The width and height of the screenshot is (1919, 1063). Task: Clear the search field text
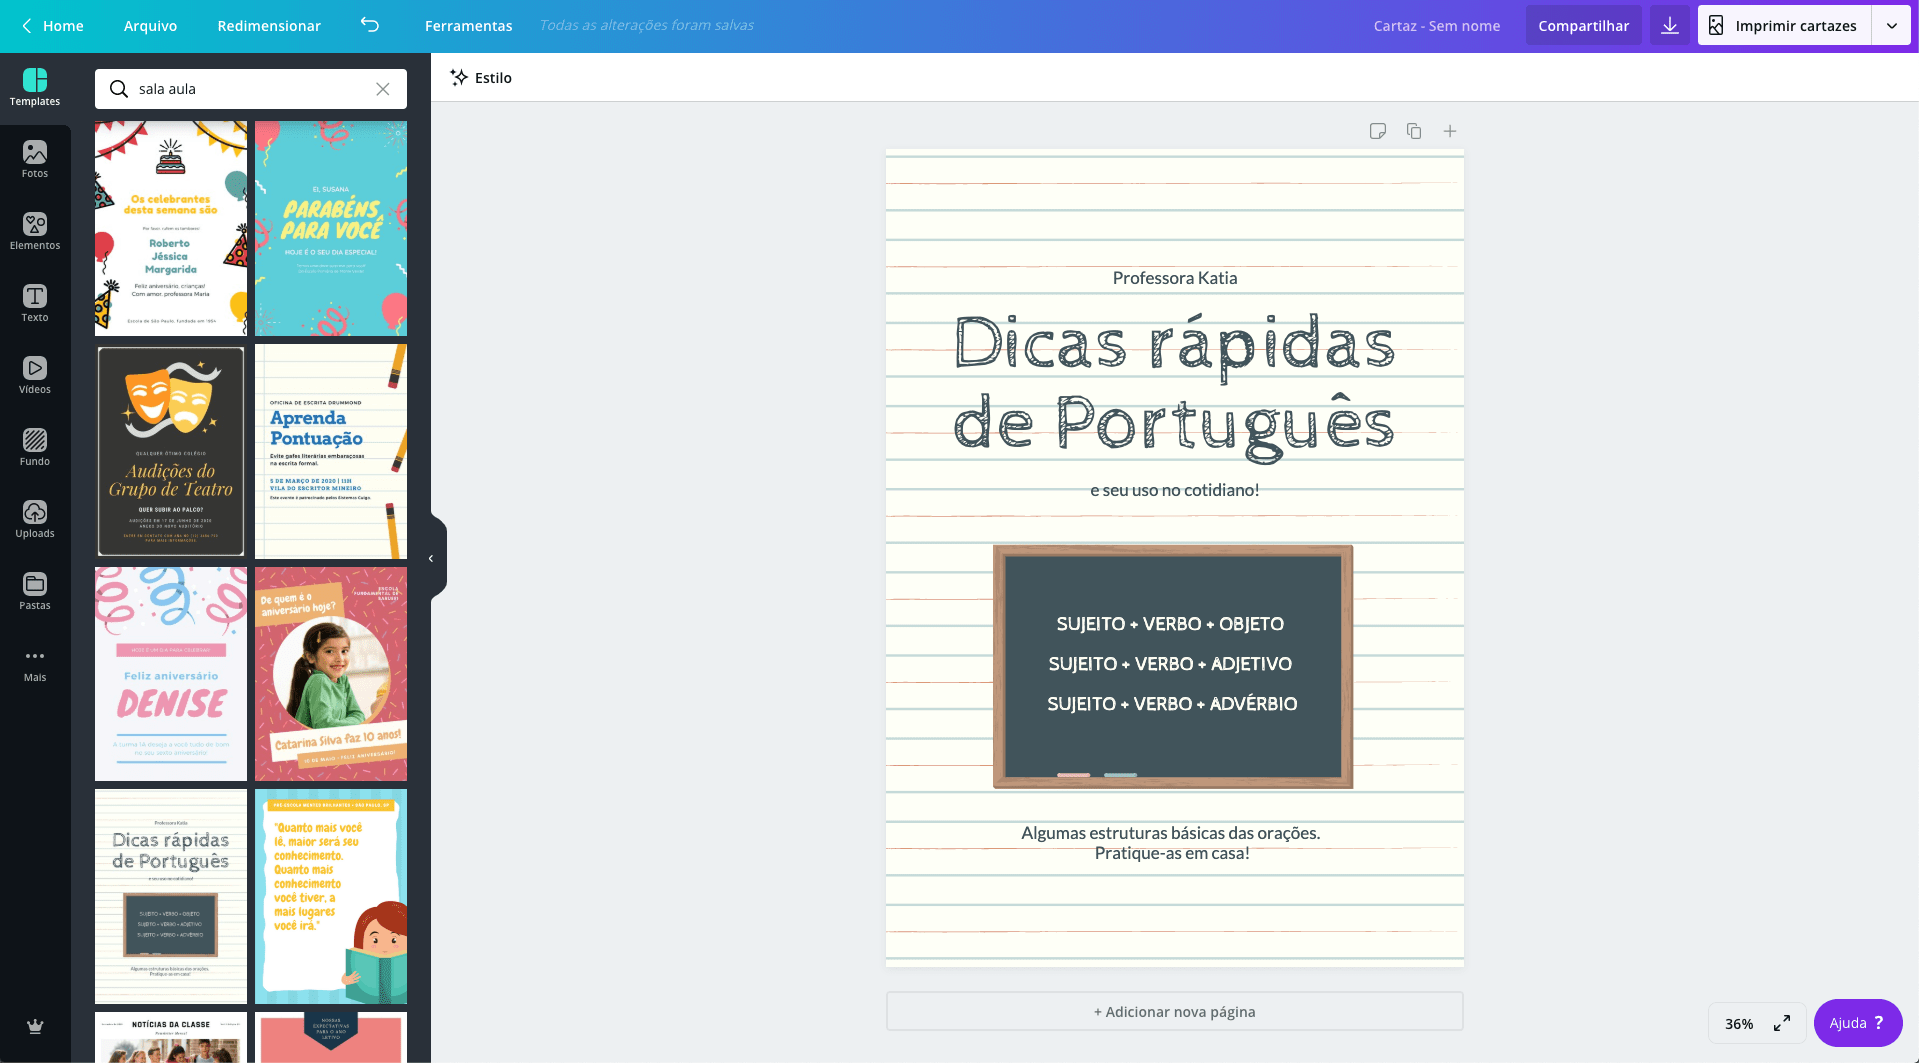[383, 89]
